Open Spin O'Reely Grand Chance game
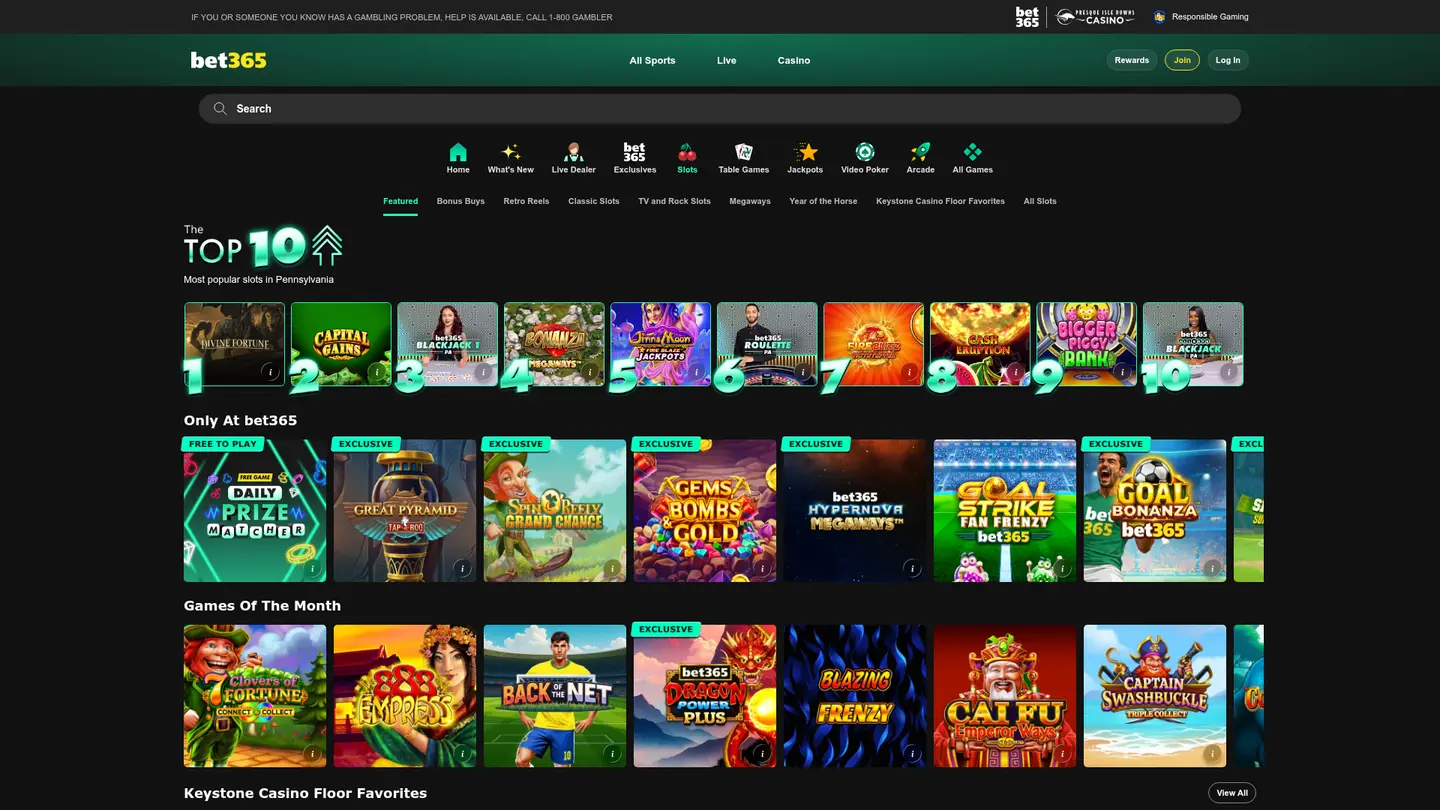The width and height of the screenshot is (1440, 810). click(x=555, y=511)
